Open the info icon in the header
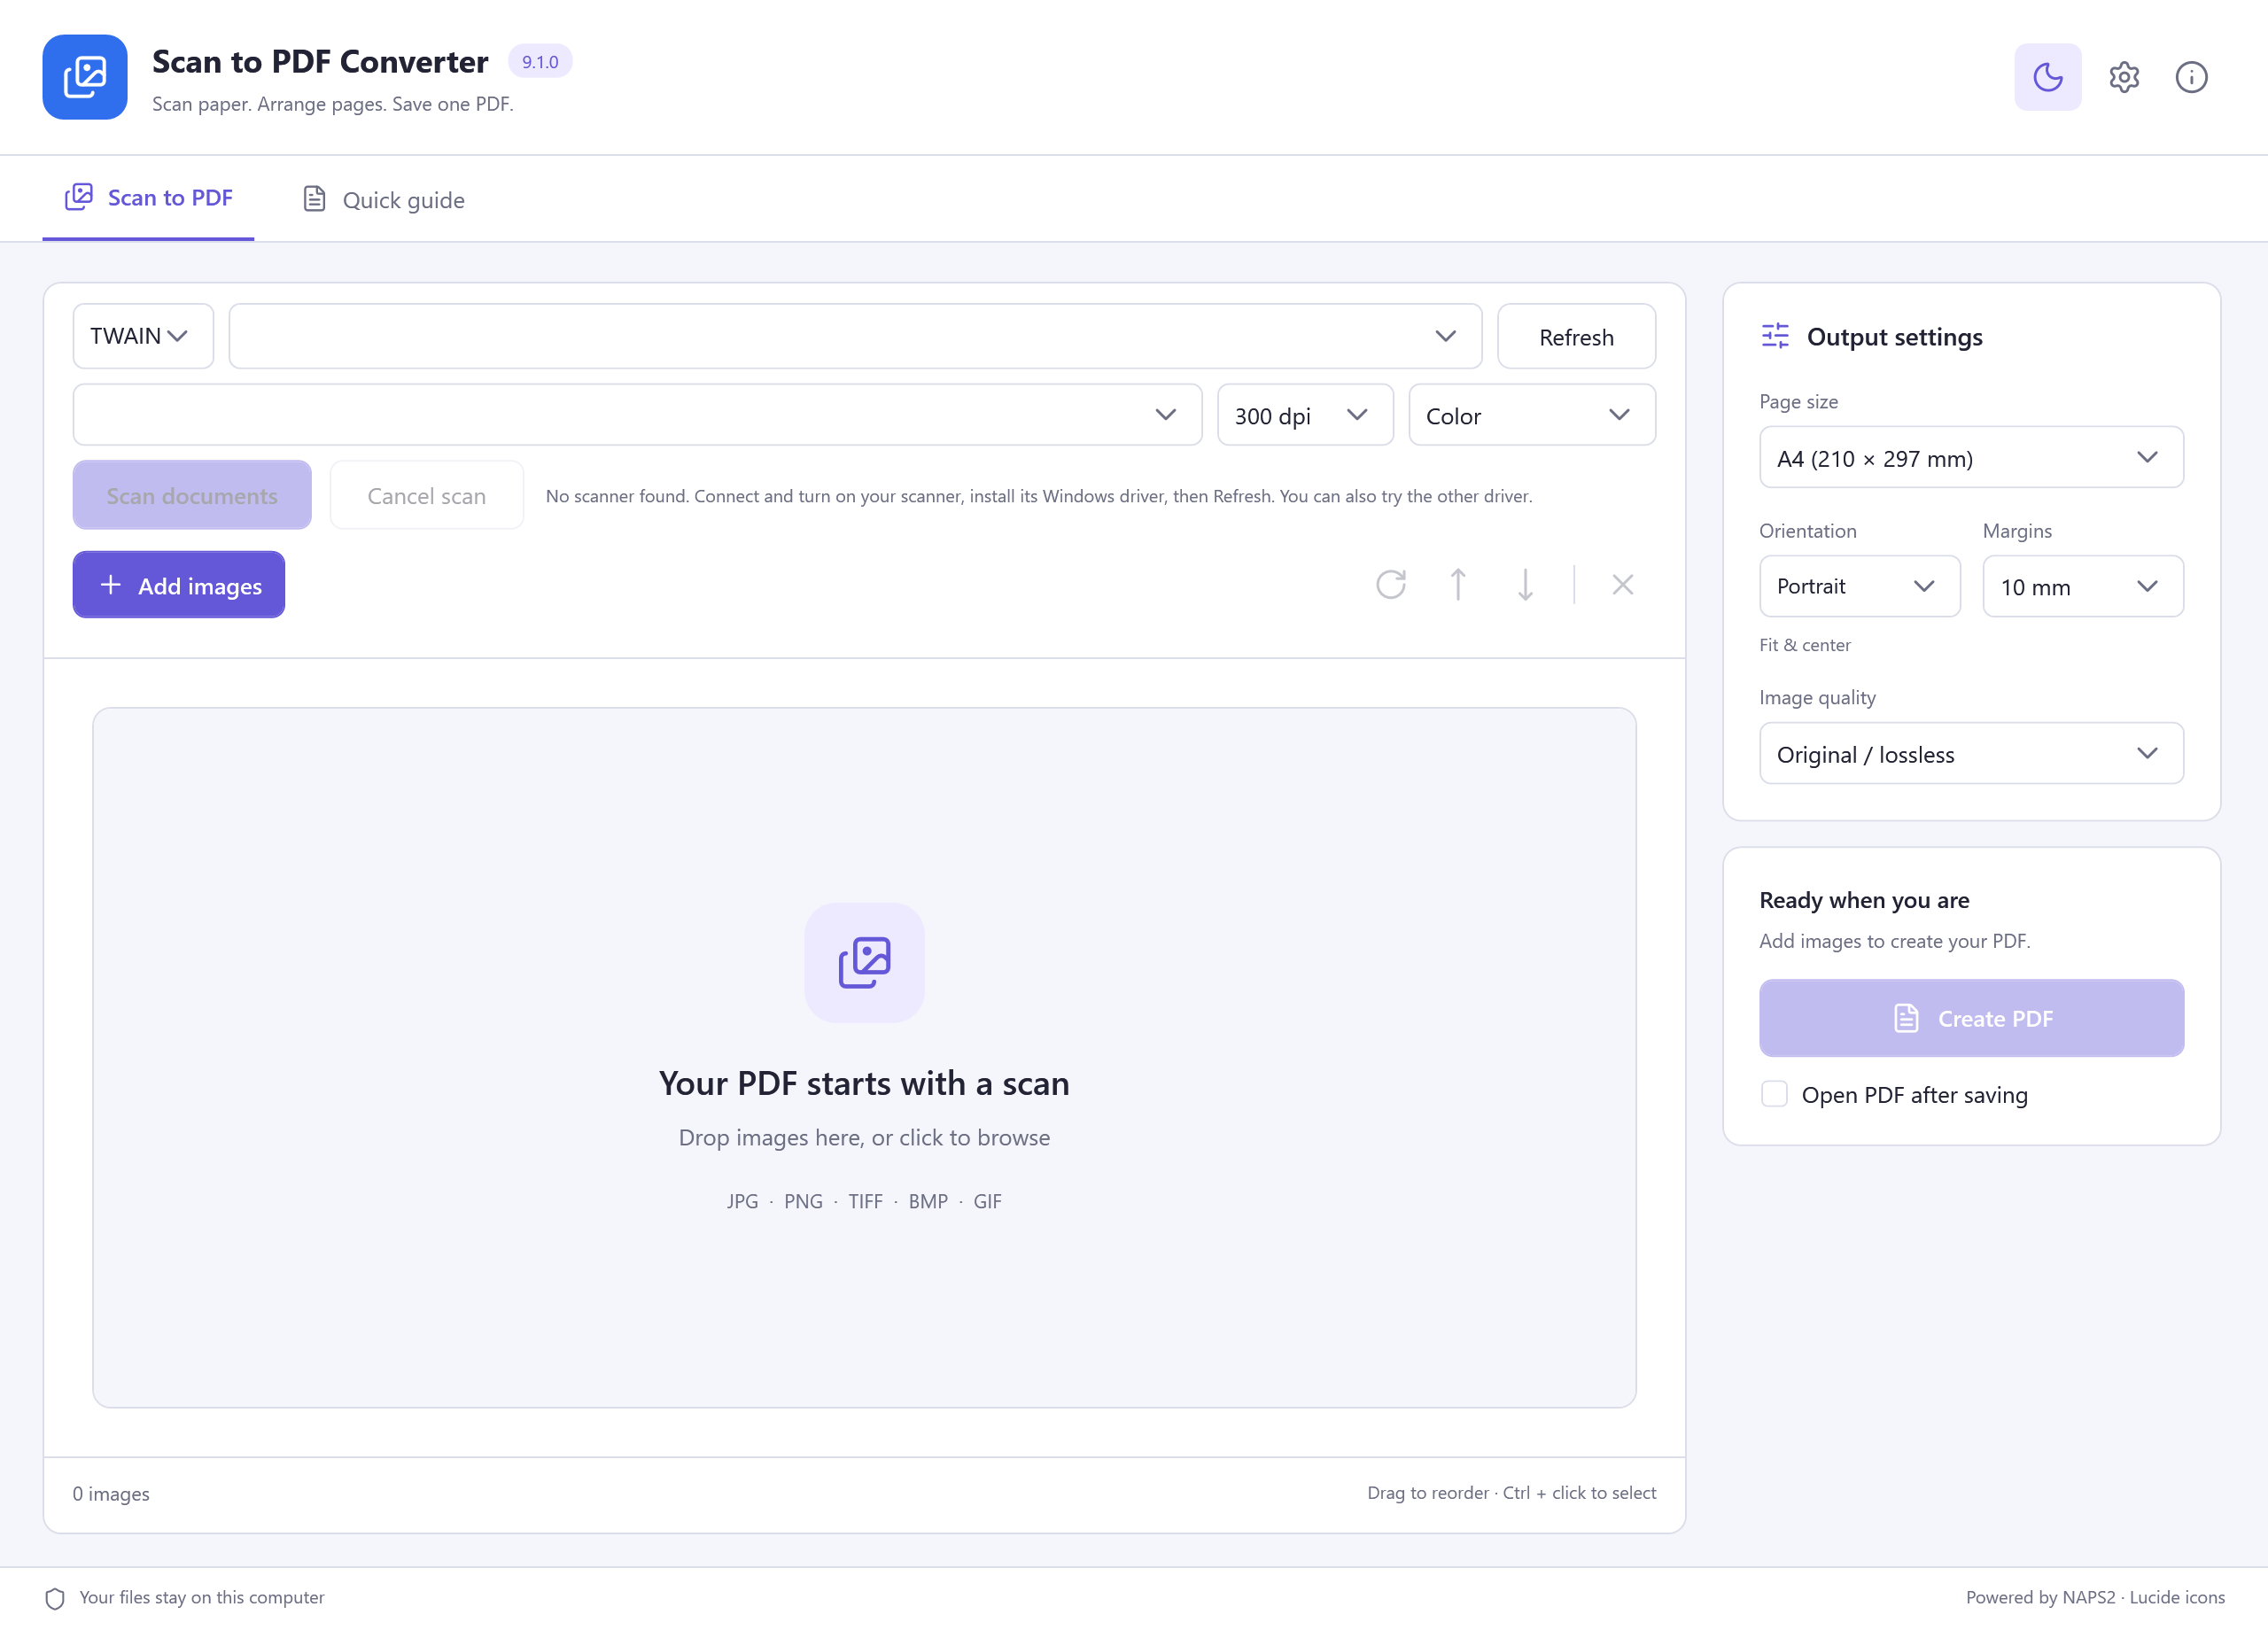 2191,77
